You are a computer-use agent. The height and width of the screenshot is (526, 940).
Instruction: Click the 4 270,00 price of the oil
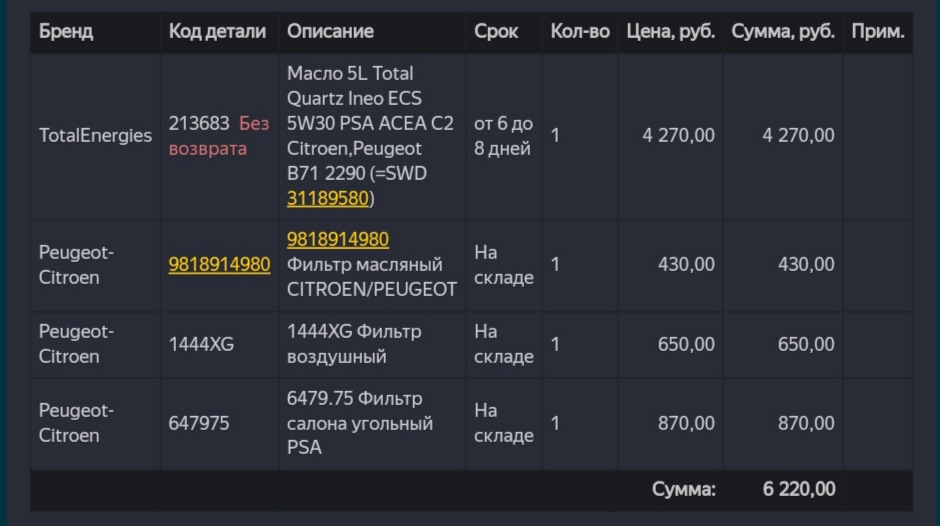pyautogui.click(x=678, y=135)
